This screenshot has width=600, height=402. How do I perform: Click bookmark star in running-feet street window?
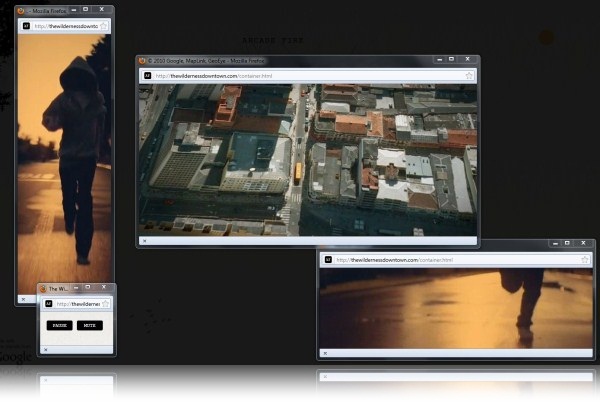586,260
